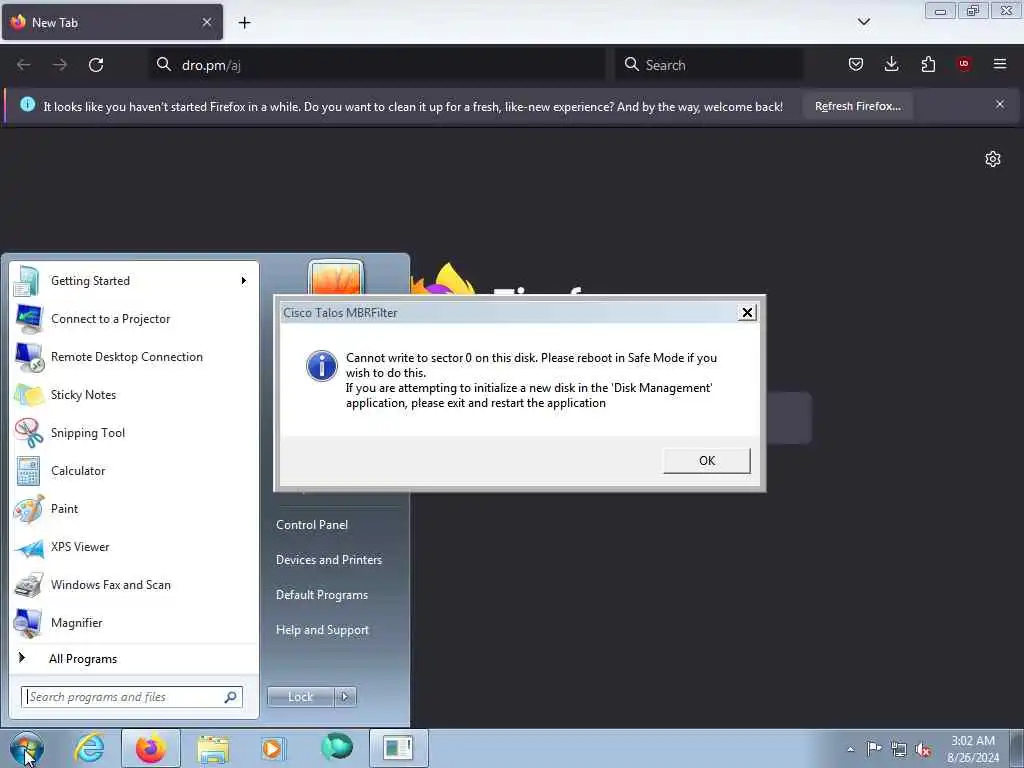
Task: Expand the shutdown options arrow beside Lock
Action: click(x=345, y=697)
